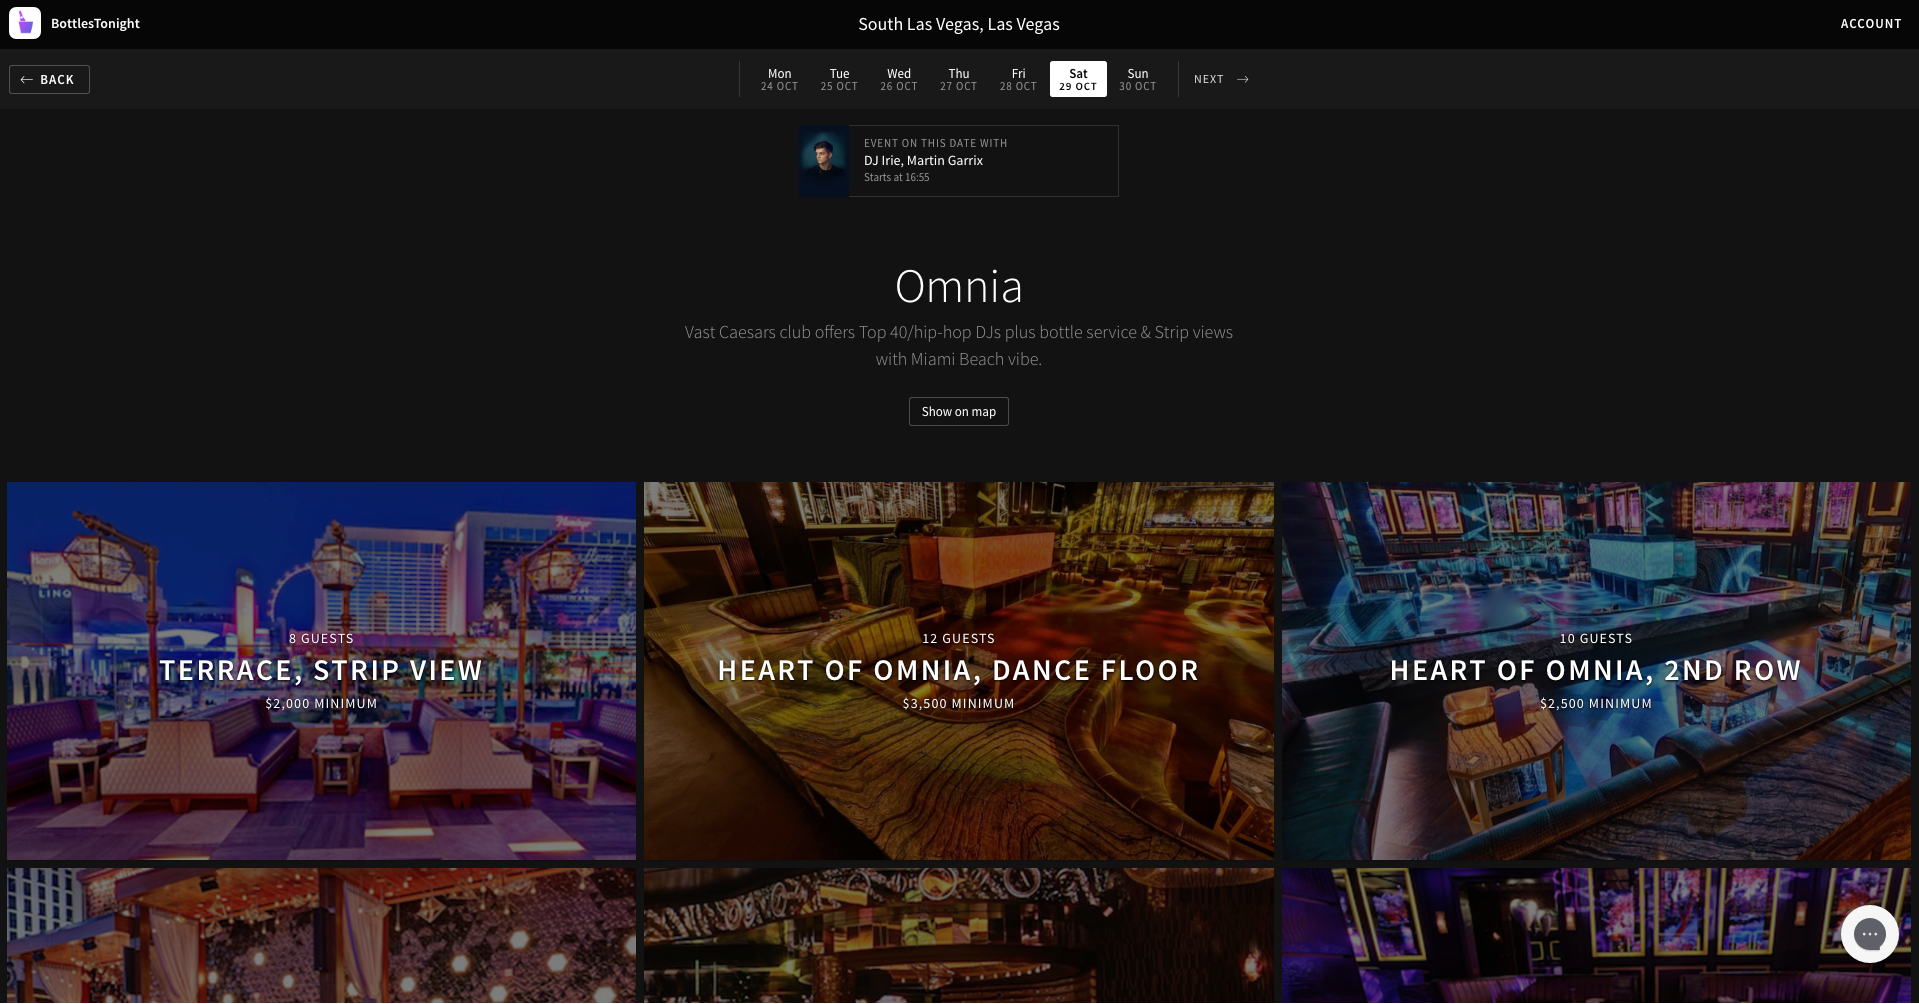Click the BottlesTonight brand name
The height and width of the screenshot is (1004, 1919).
95,23
